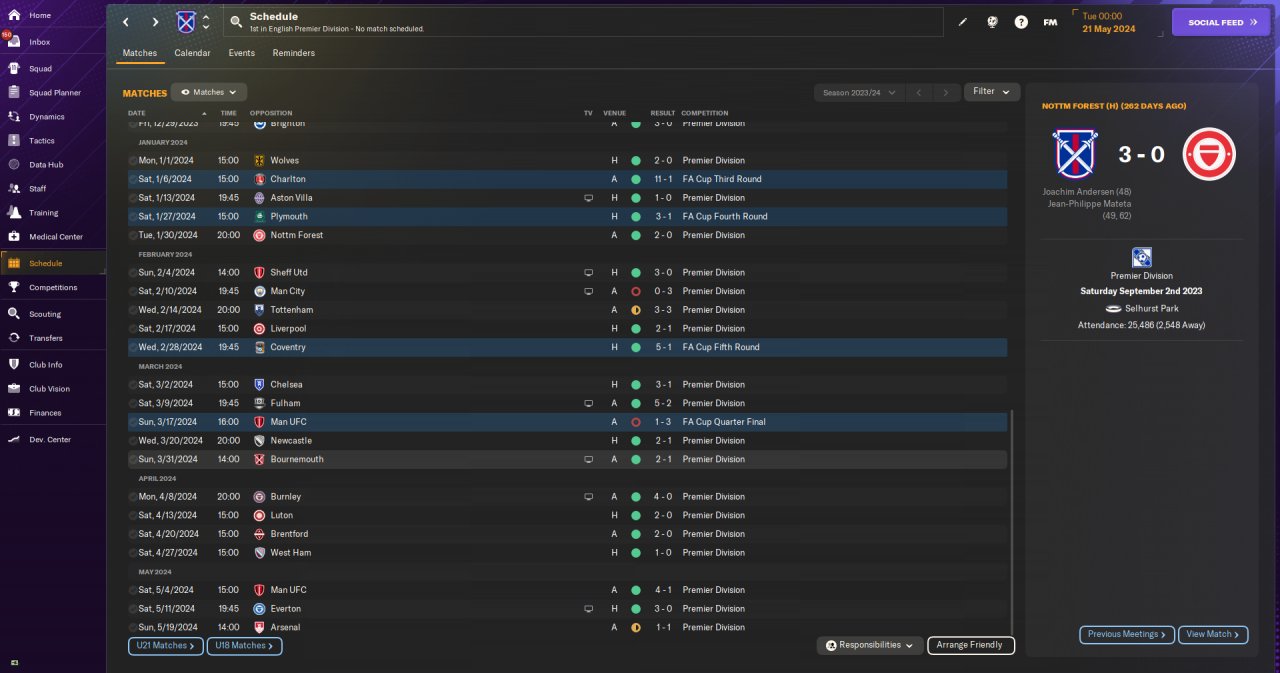This screenshot has width=1280, height=673.
Task: Expand the Matches view dropdown
Action: [209, 92]
